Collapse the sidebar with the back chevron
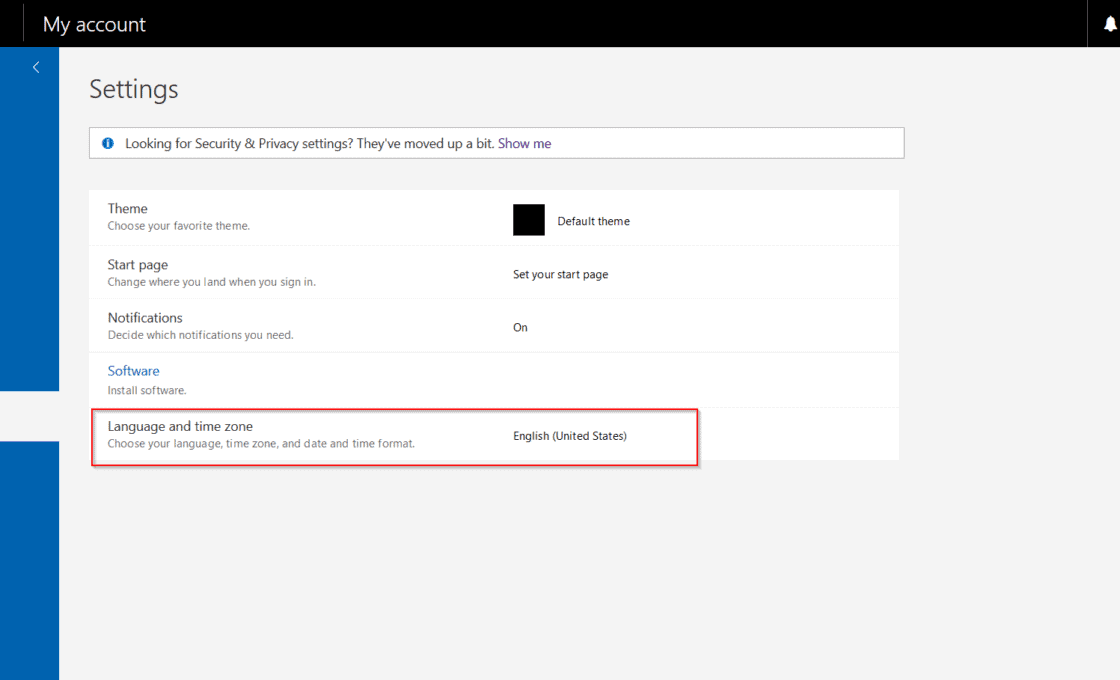This screenshot has height=680, width=1120. tap(36, 68)
